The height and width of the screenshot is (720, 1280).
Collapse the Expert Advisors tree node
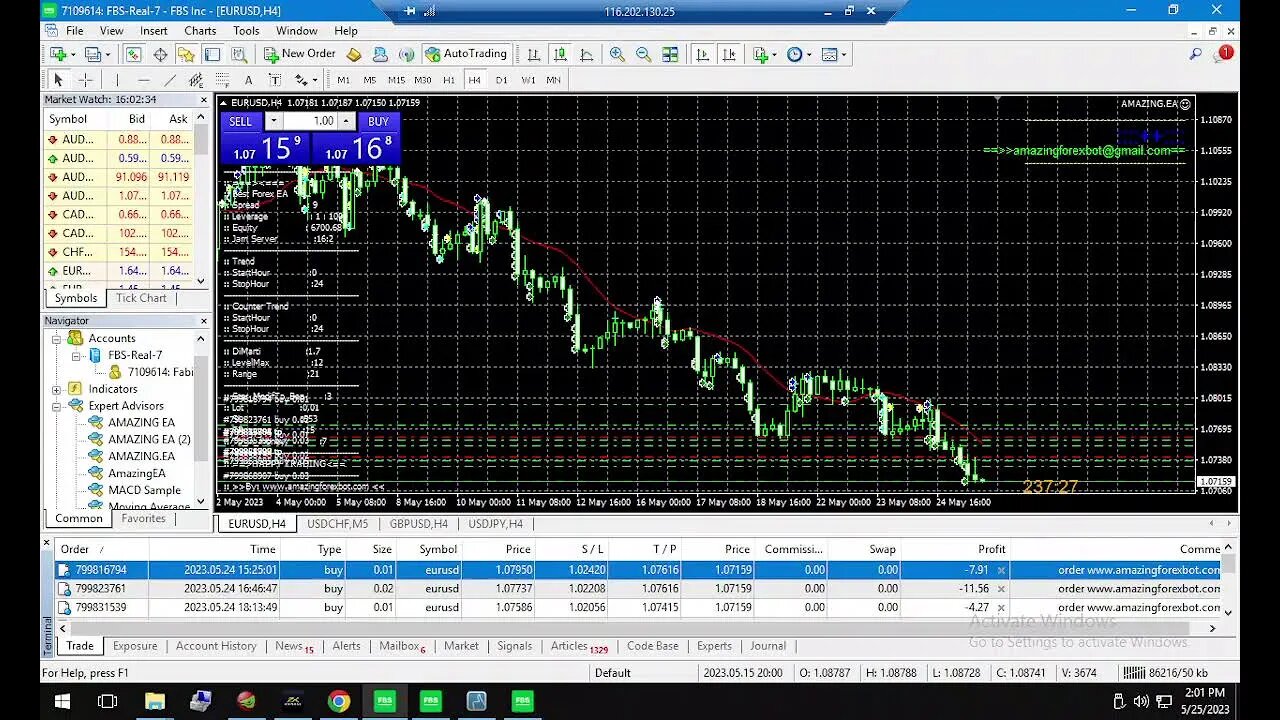point(57,406)
